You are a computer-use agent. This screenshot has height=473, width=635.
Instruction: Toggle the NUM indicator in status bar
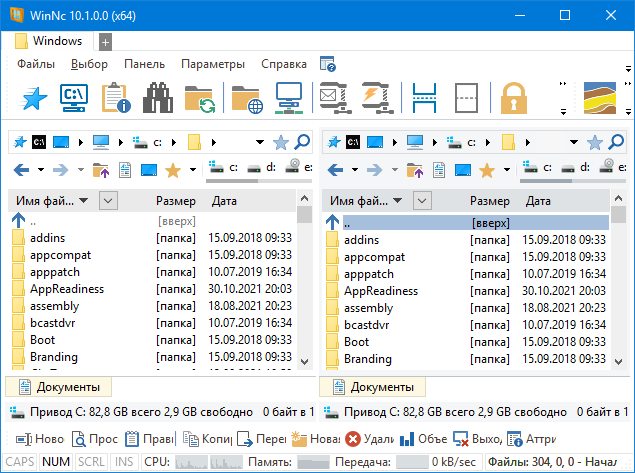point(57,463)
